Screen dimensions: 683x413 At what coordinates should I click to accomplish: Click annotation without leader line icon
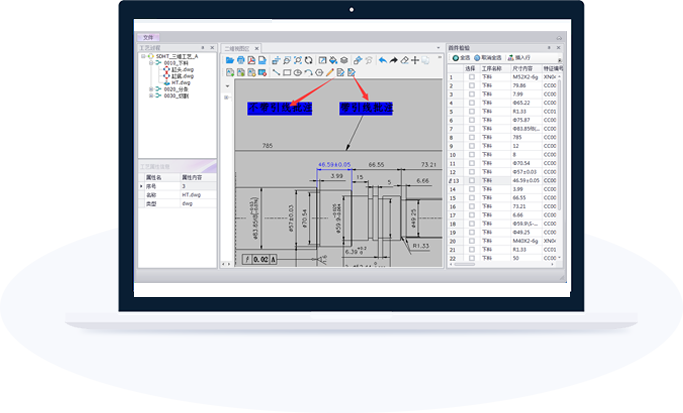point(341,72)
